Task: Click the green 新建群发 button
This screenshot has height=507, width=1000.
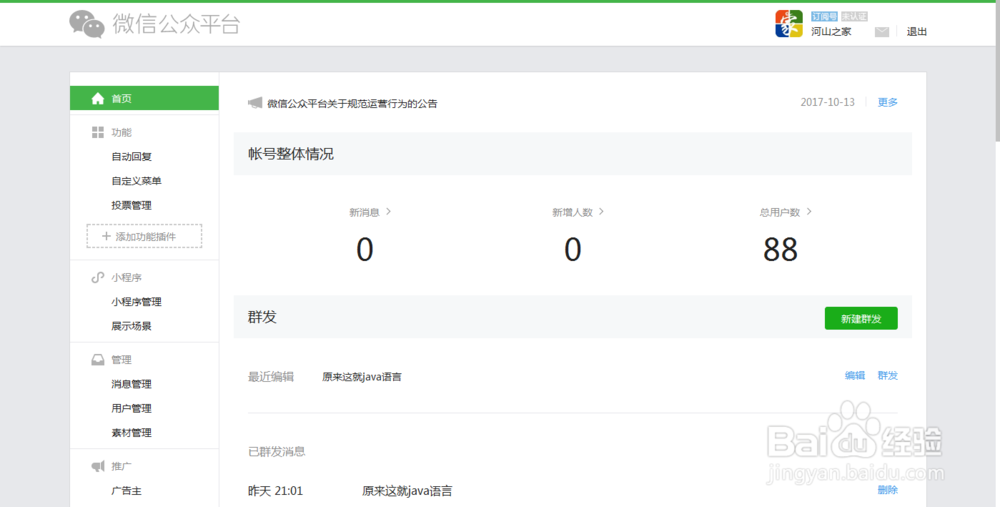Action: 861,318
